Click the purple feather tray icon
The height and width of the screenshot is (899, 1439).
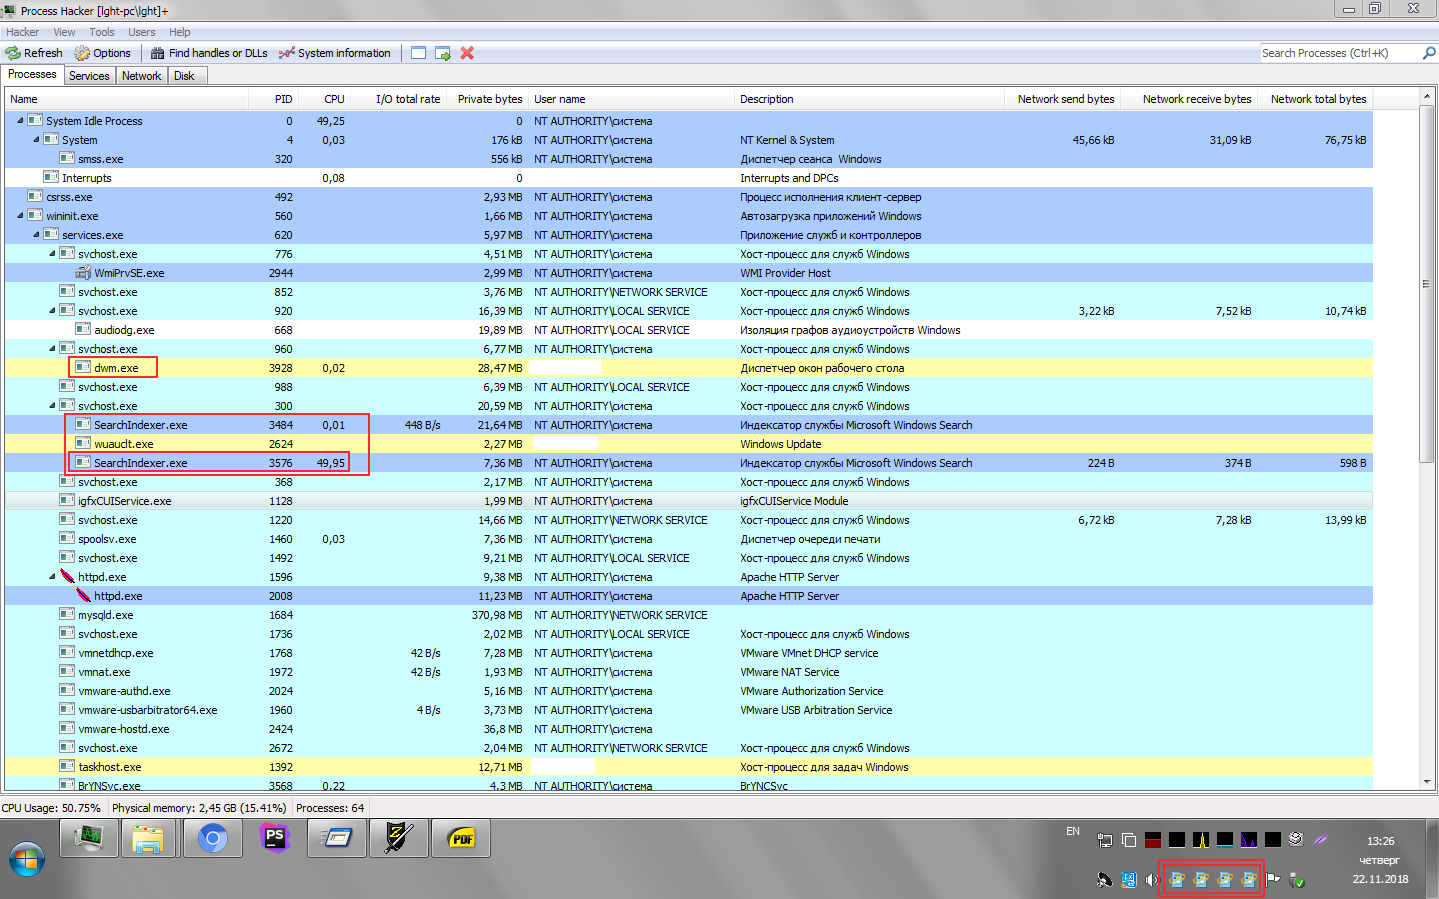point(1321,840)
